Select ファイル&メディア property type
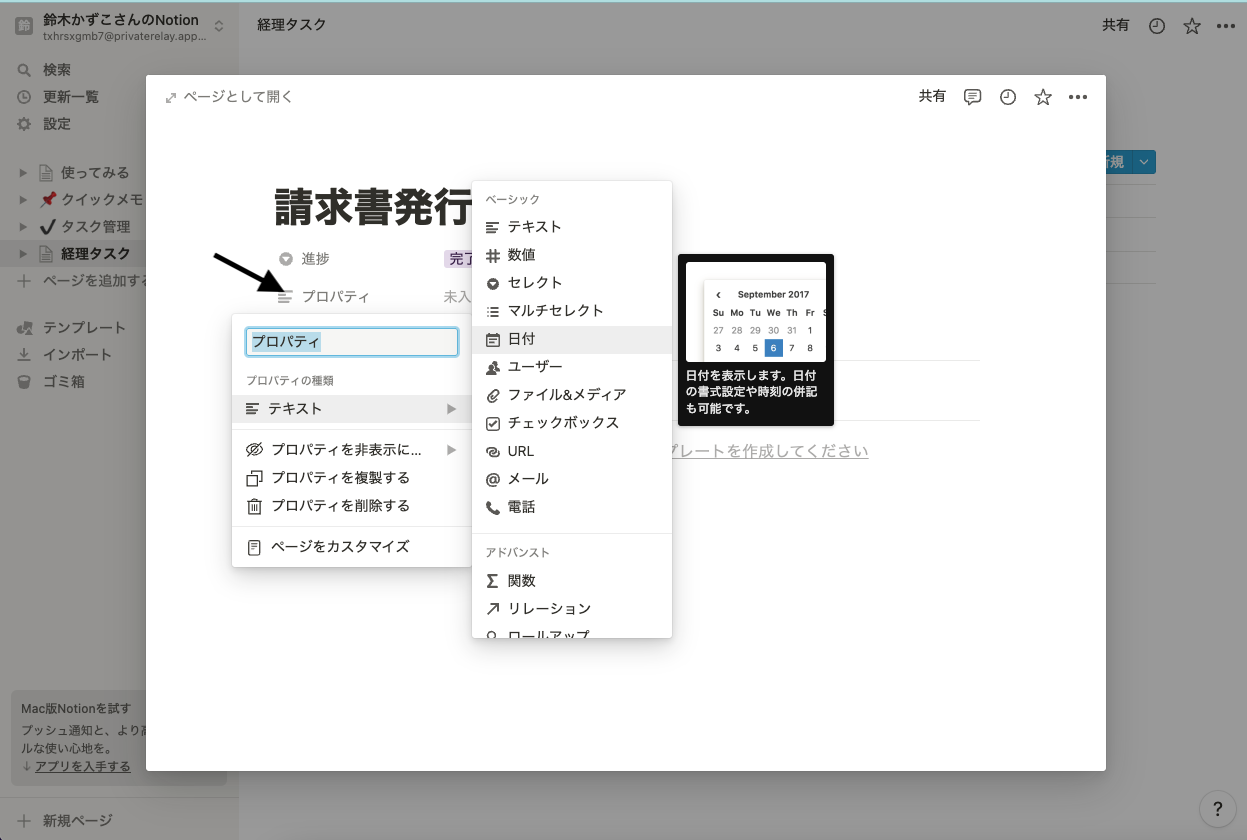 point(572,395)
